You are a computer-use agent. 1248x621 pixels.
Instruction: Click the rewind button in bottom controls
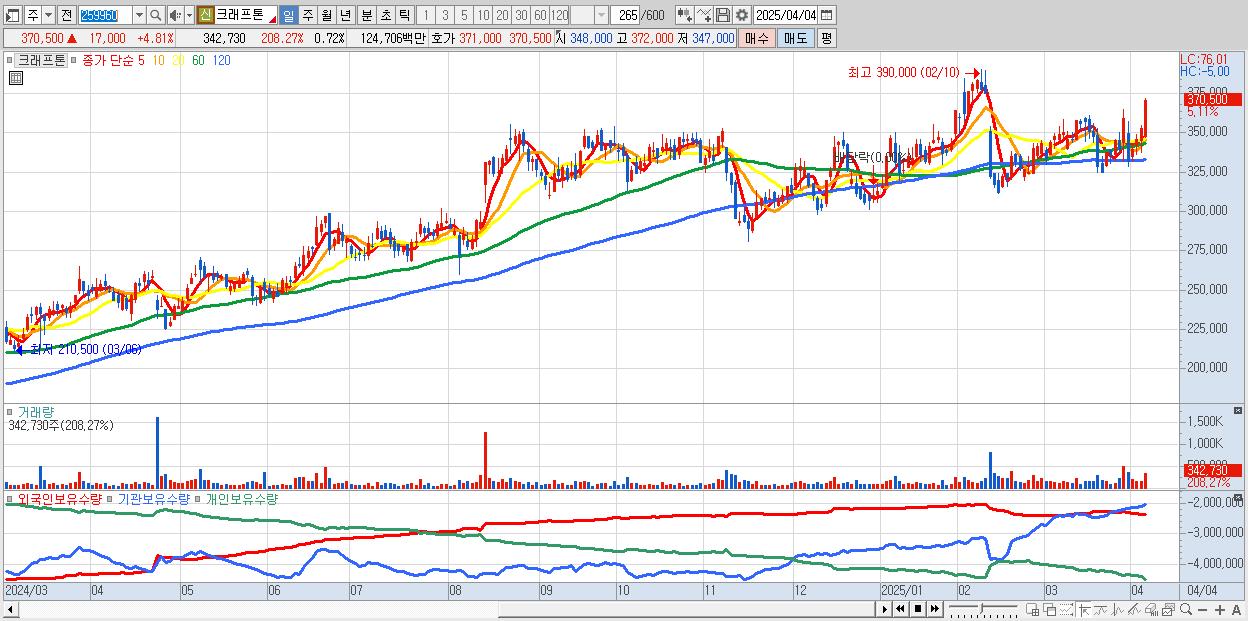900,609
